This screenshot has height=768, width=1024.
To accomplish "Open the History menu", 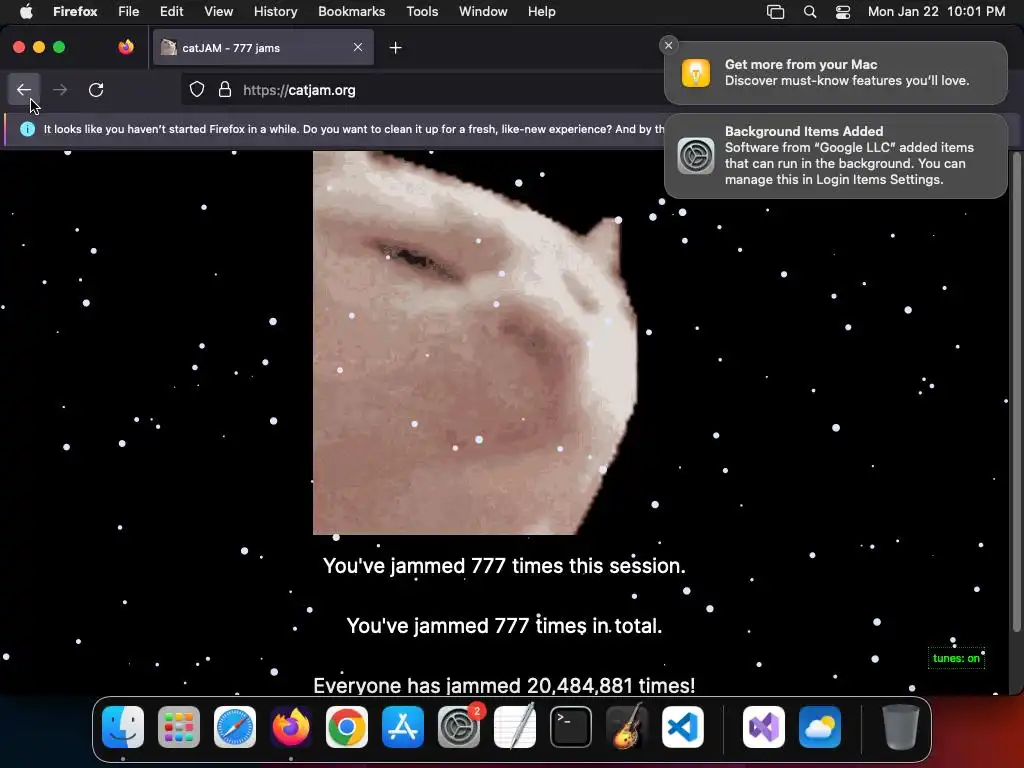I will pyautogui.click(x=276, y=11).
